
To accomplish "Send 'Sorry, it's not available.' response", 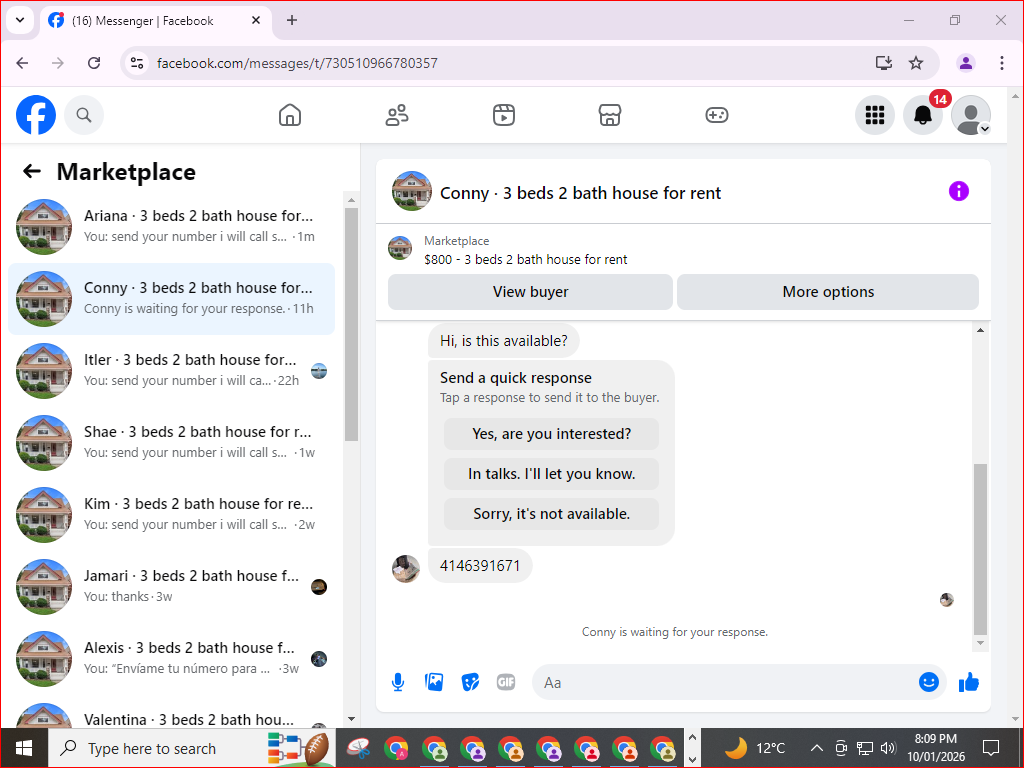I will (551, 514).
